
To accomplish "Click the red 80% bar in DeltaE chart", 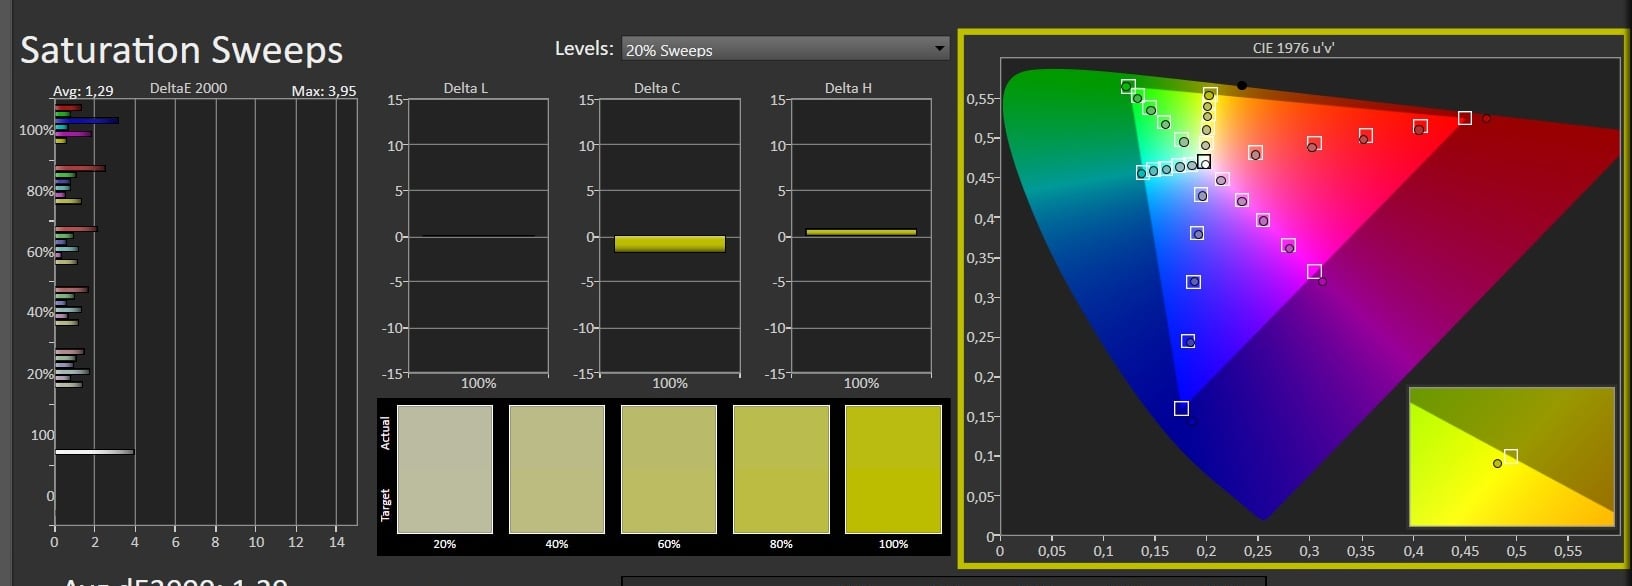I will 80,168.
